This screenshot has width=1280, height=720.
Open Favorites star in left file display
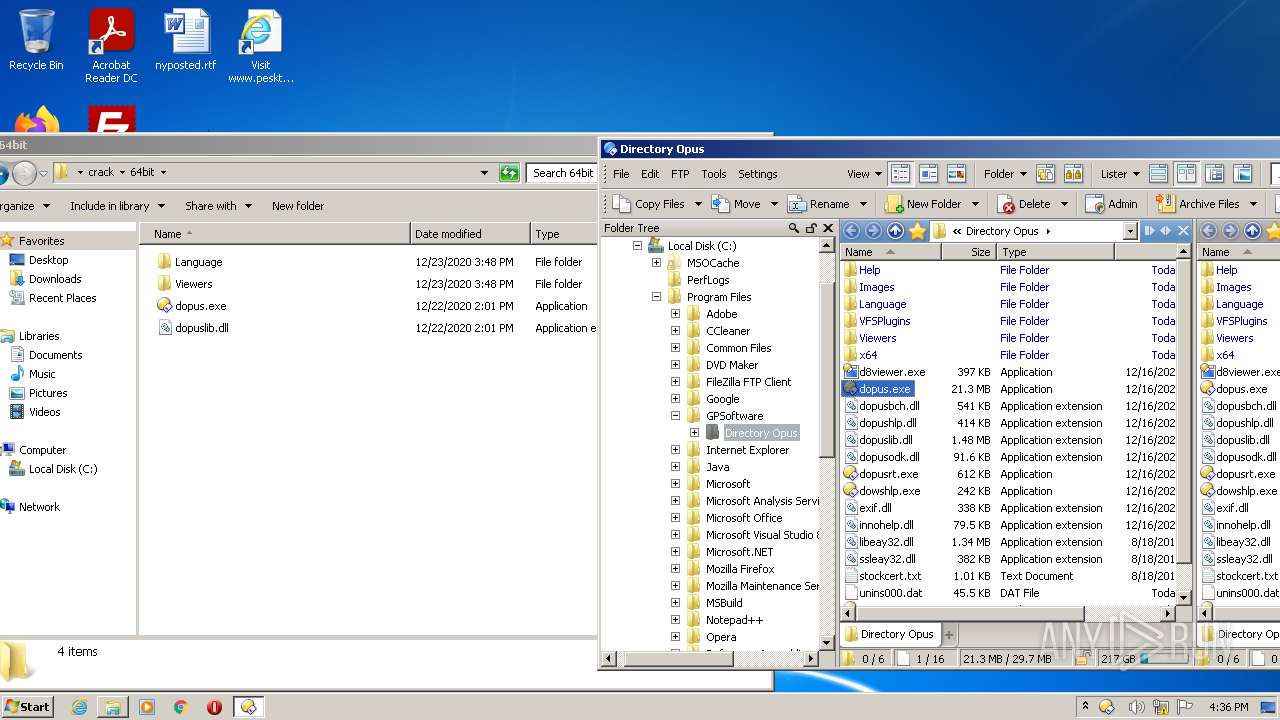(917, 231)
